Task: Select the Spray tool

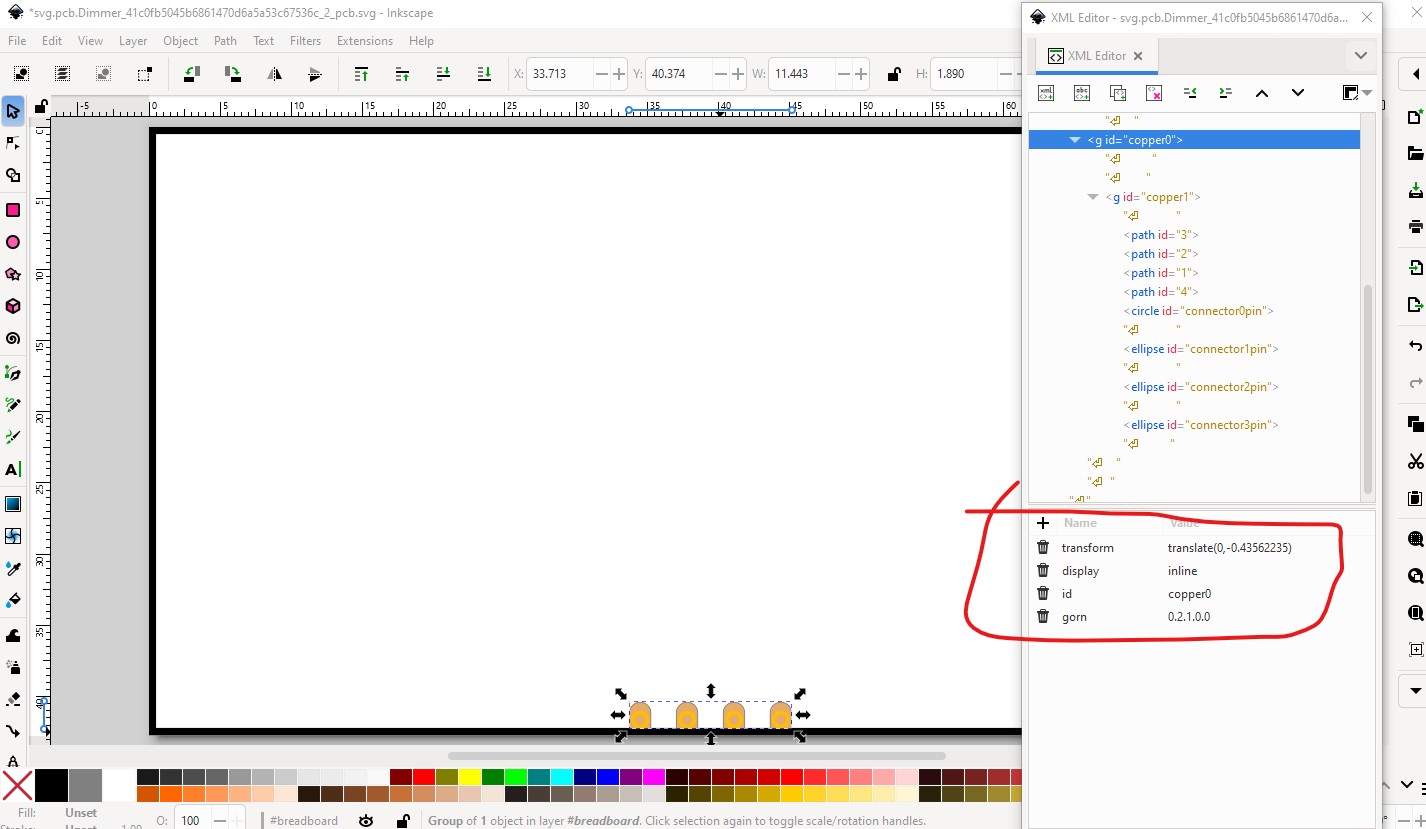Action: pos(13,666)
